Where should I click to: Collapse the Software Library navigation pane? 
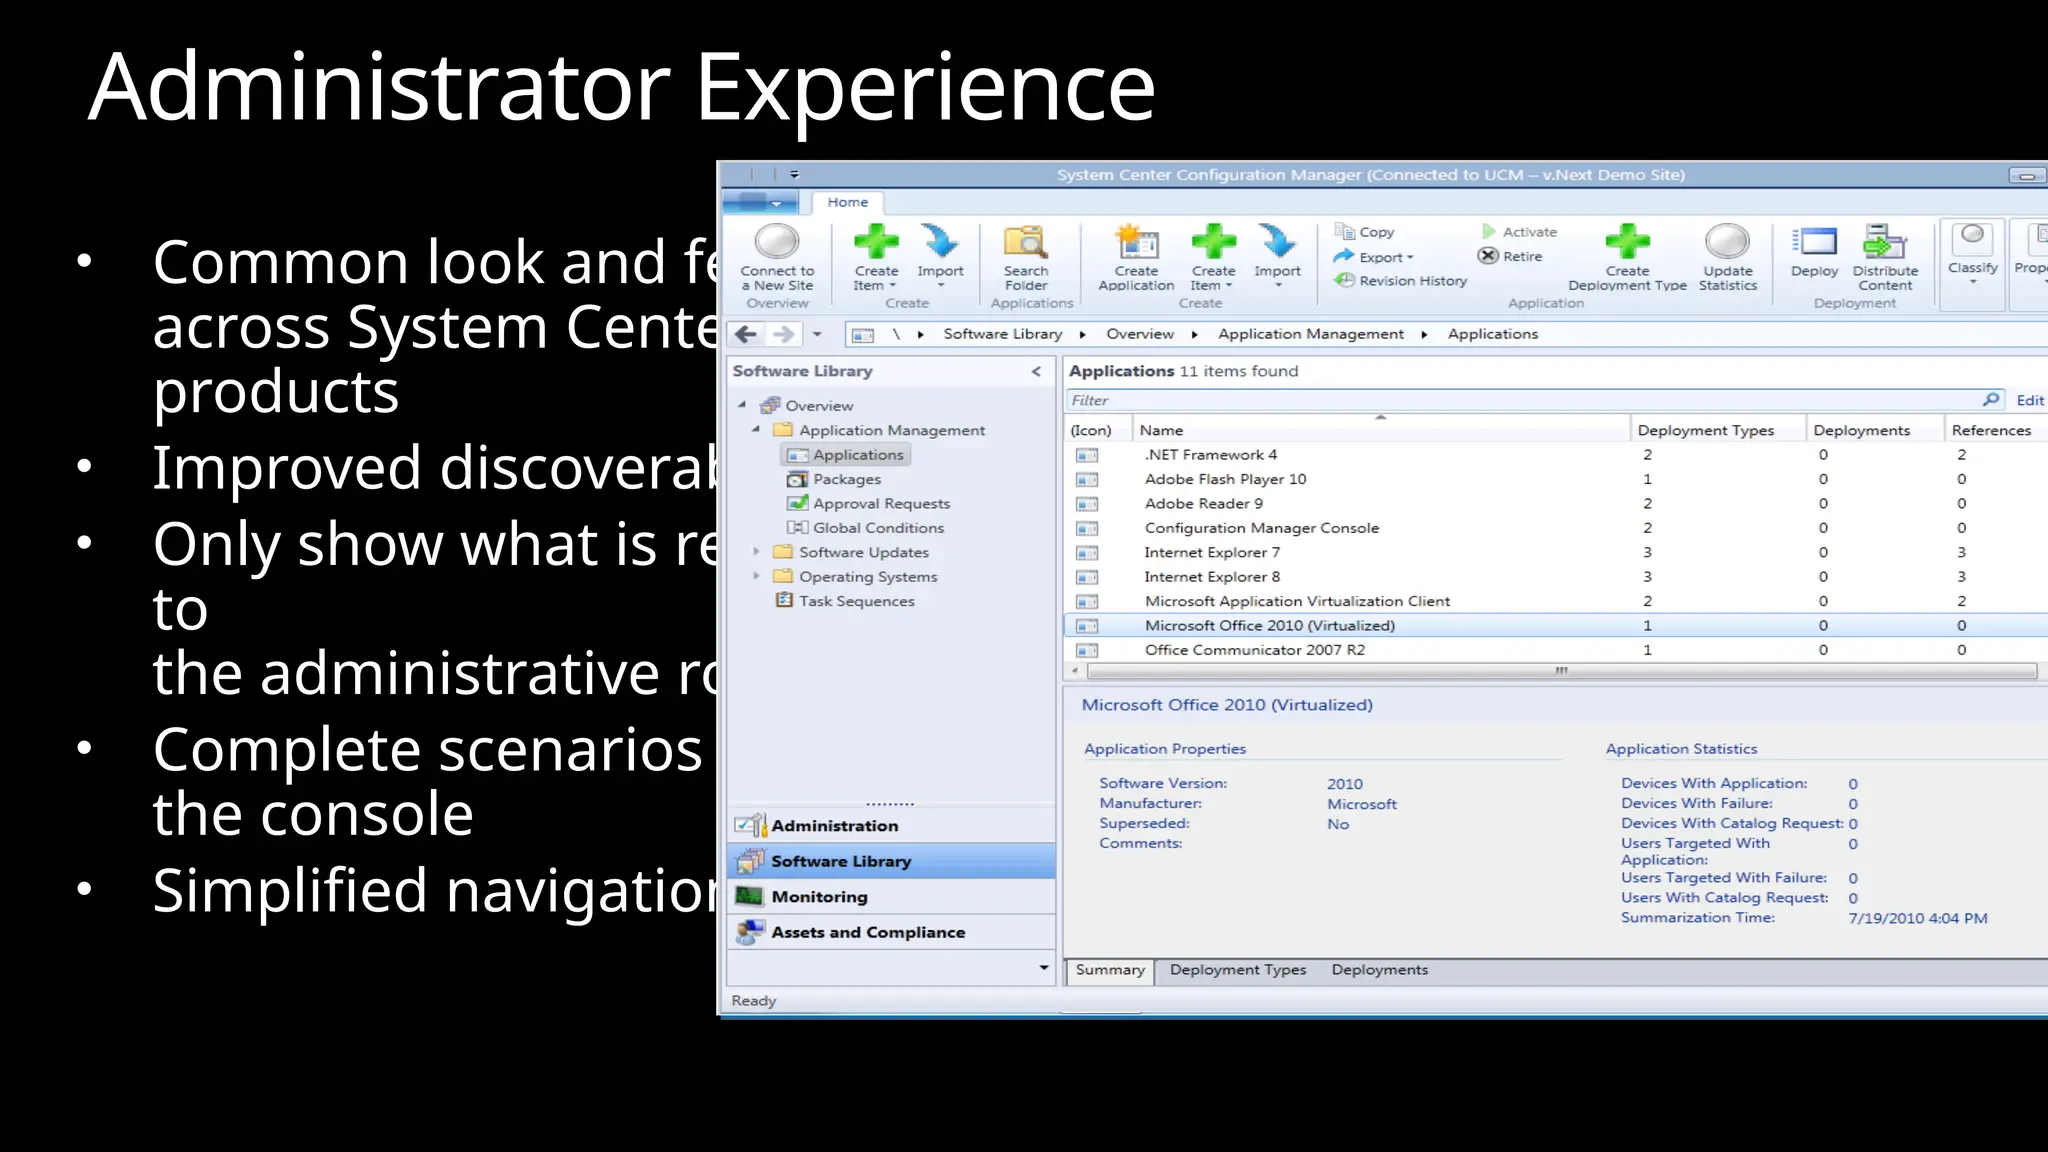1036,371
